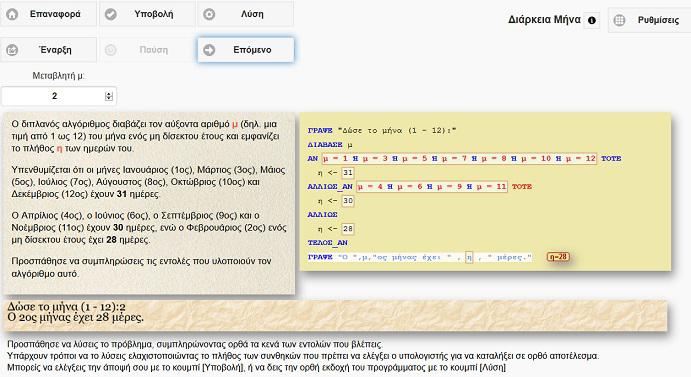Viewport: 691px width, 377px height.
Task: Go to next step with Επόμενο
Action: tap(245, 50)
